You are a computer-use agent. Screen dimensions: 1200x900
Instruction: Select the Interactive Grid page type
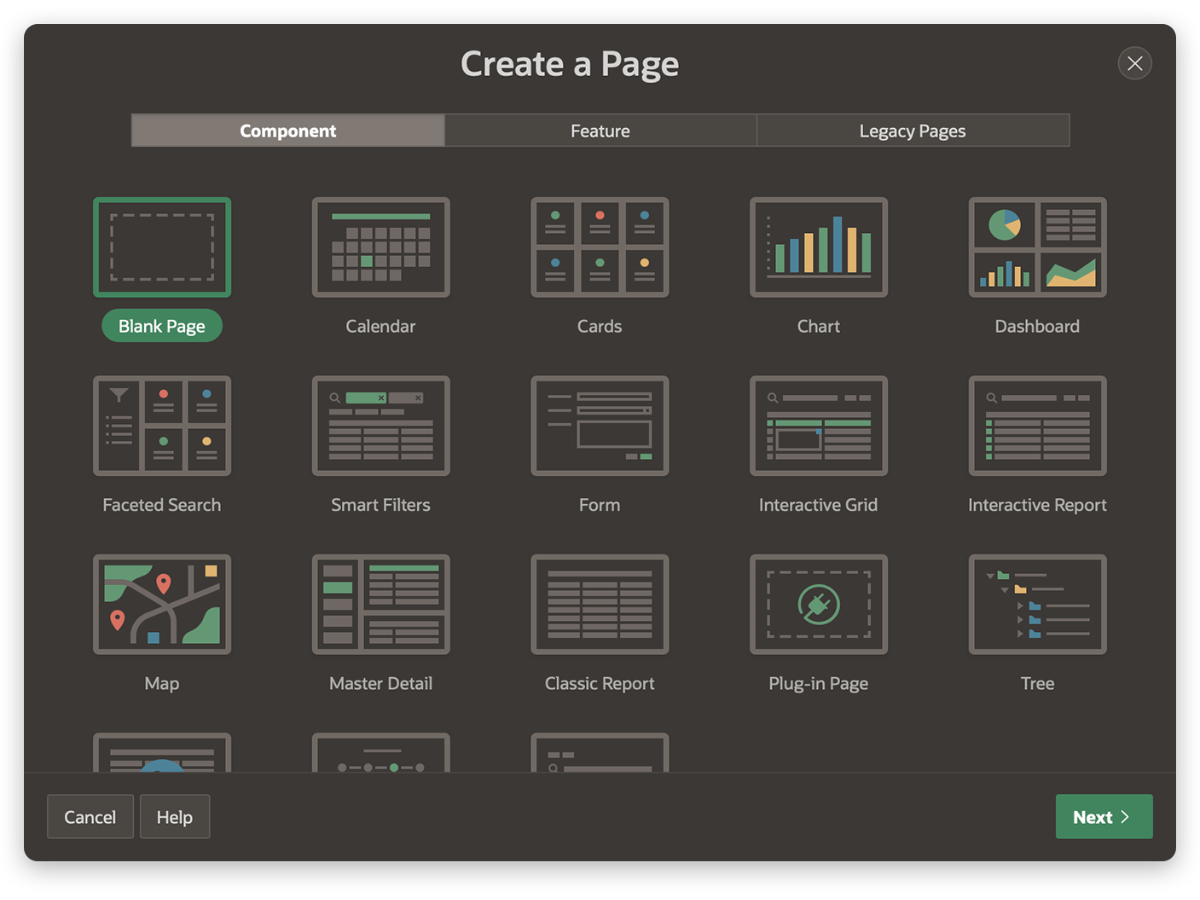[818, 425]
